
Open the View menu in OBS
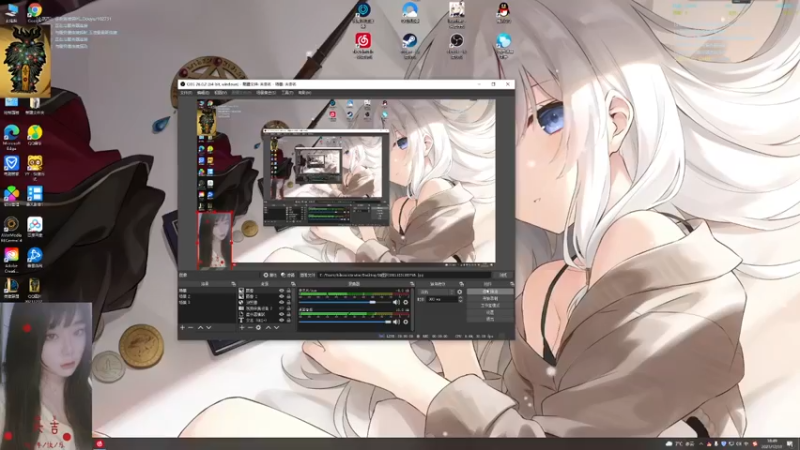pyautogui.click(x=220, y=93)
